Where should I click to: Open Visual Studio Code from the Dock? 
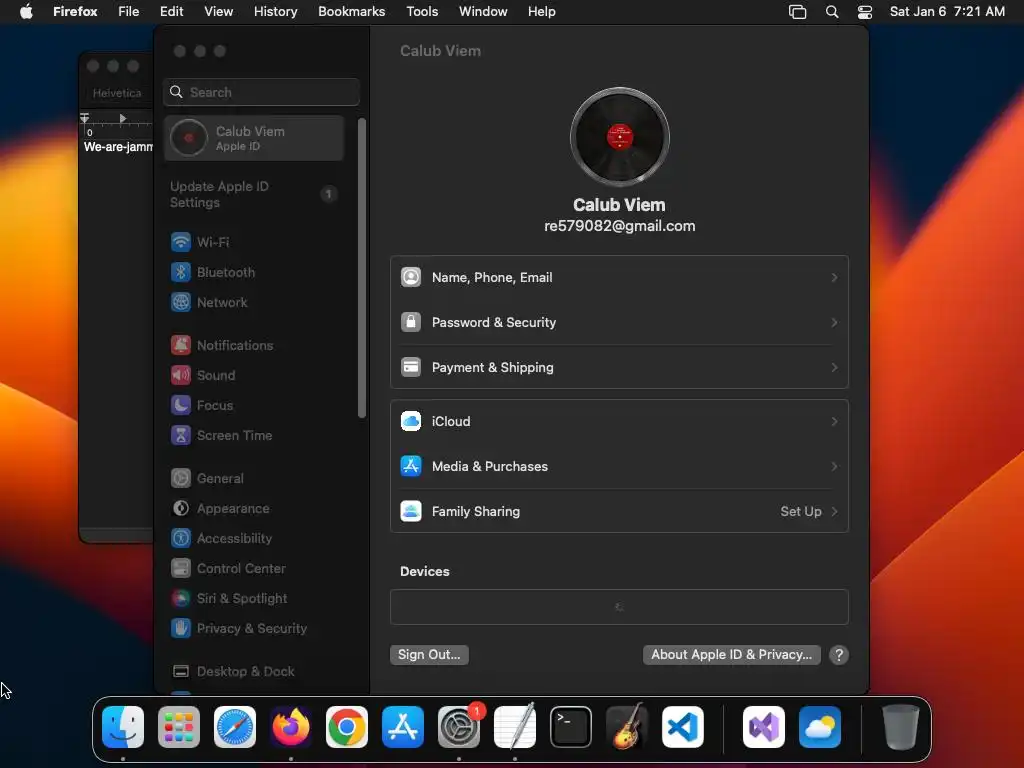pos(683,727)
